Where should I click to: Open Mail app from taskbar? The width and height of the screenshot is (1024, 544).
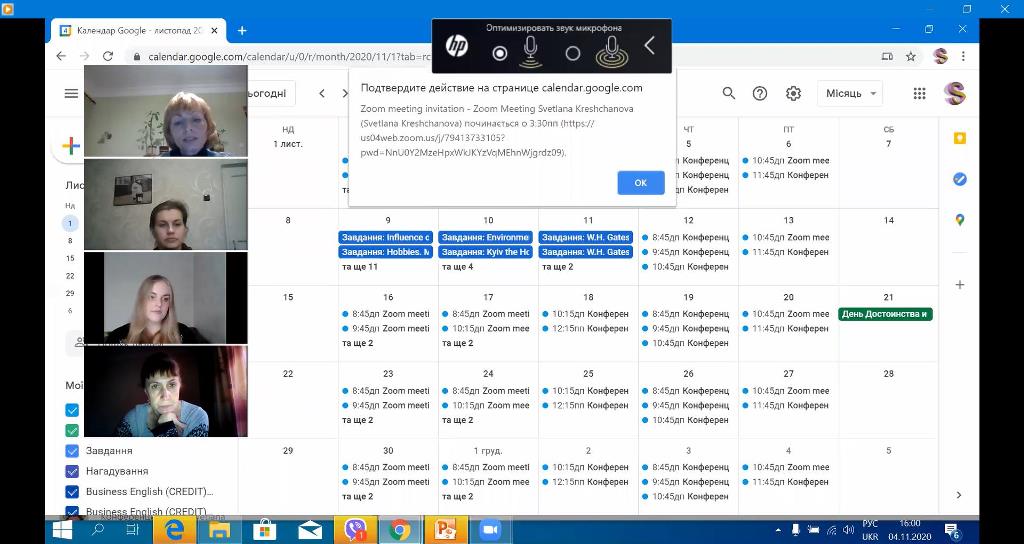[310, 530]
